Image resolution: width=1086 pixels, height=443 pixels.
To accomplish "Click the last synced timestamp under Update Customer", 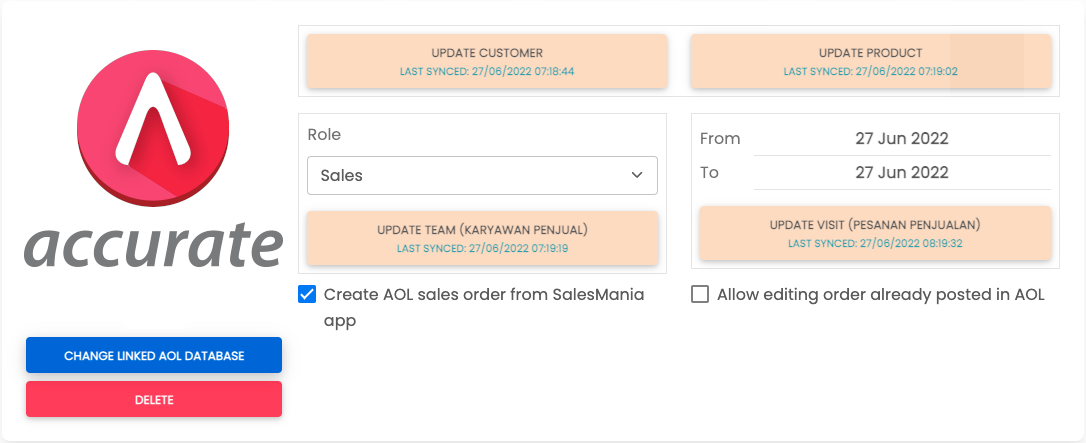I will pos(487,72).
